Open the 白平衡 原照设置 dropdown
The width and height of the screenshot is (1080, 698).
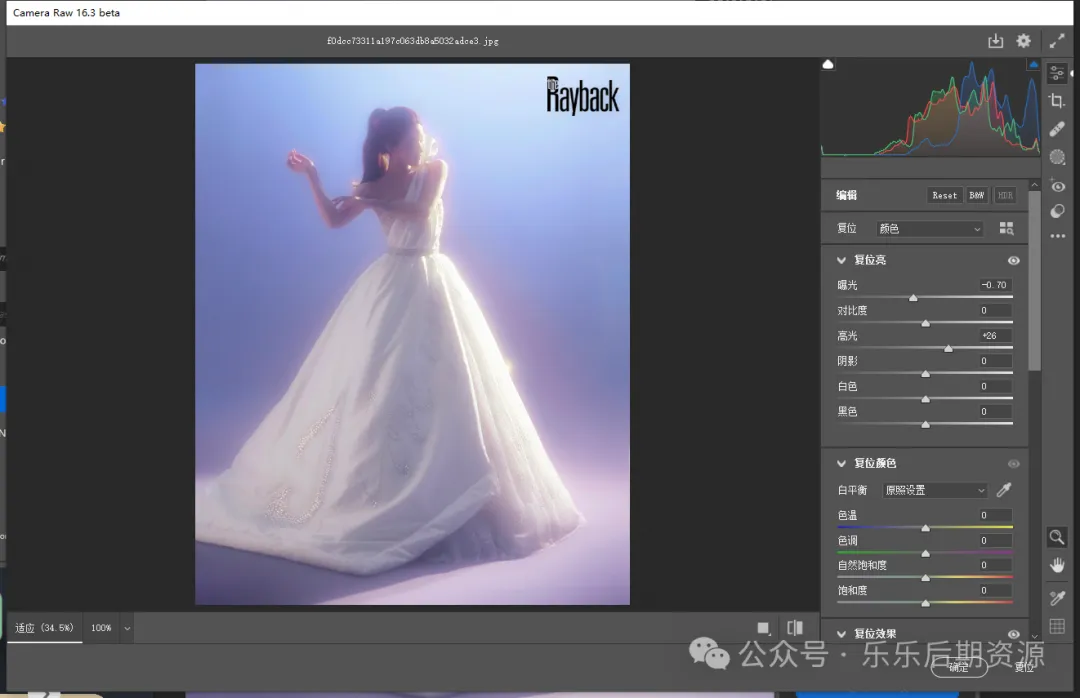coord(934,490)
